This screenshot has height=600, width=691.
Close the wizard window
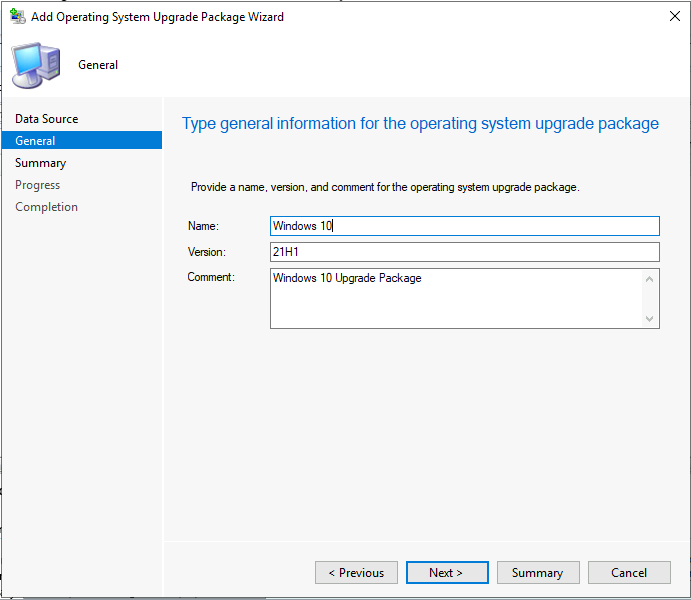[x=674, y=16]
